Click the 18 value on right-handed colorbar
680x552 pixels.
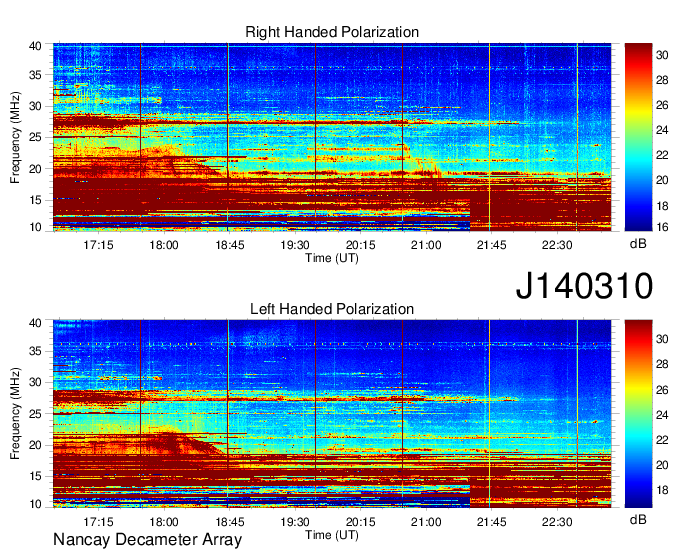pyautogui.click(x=662, y=206)
